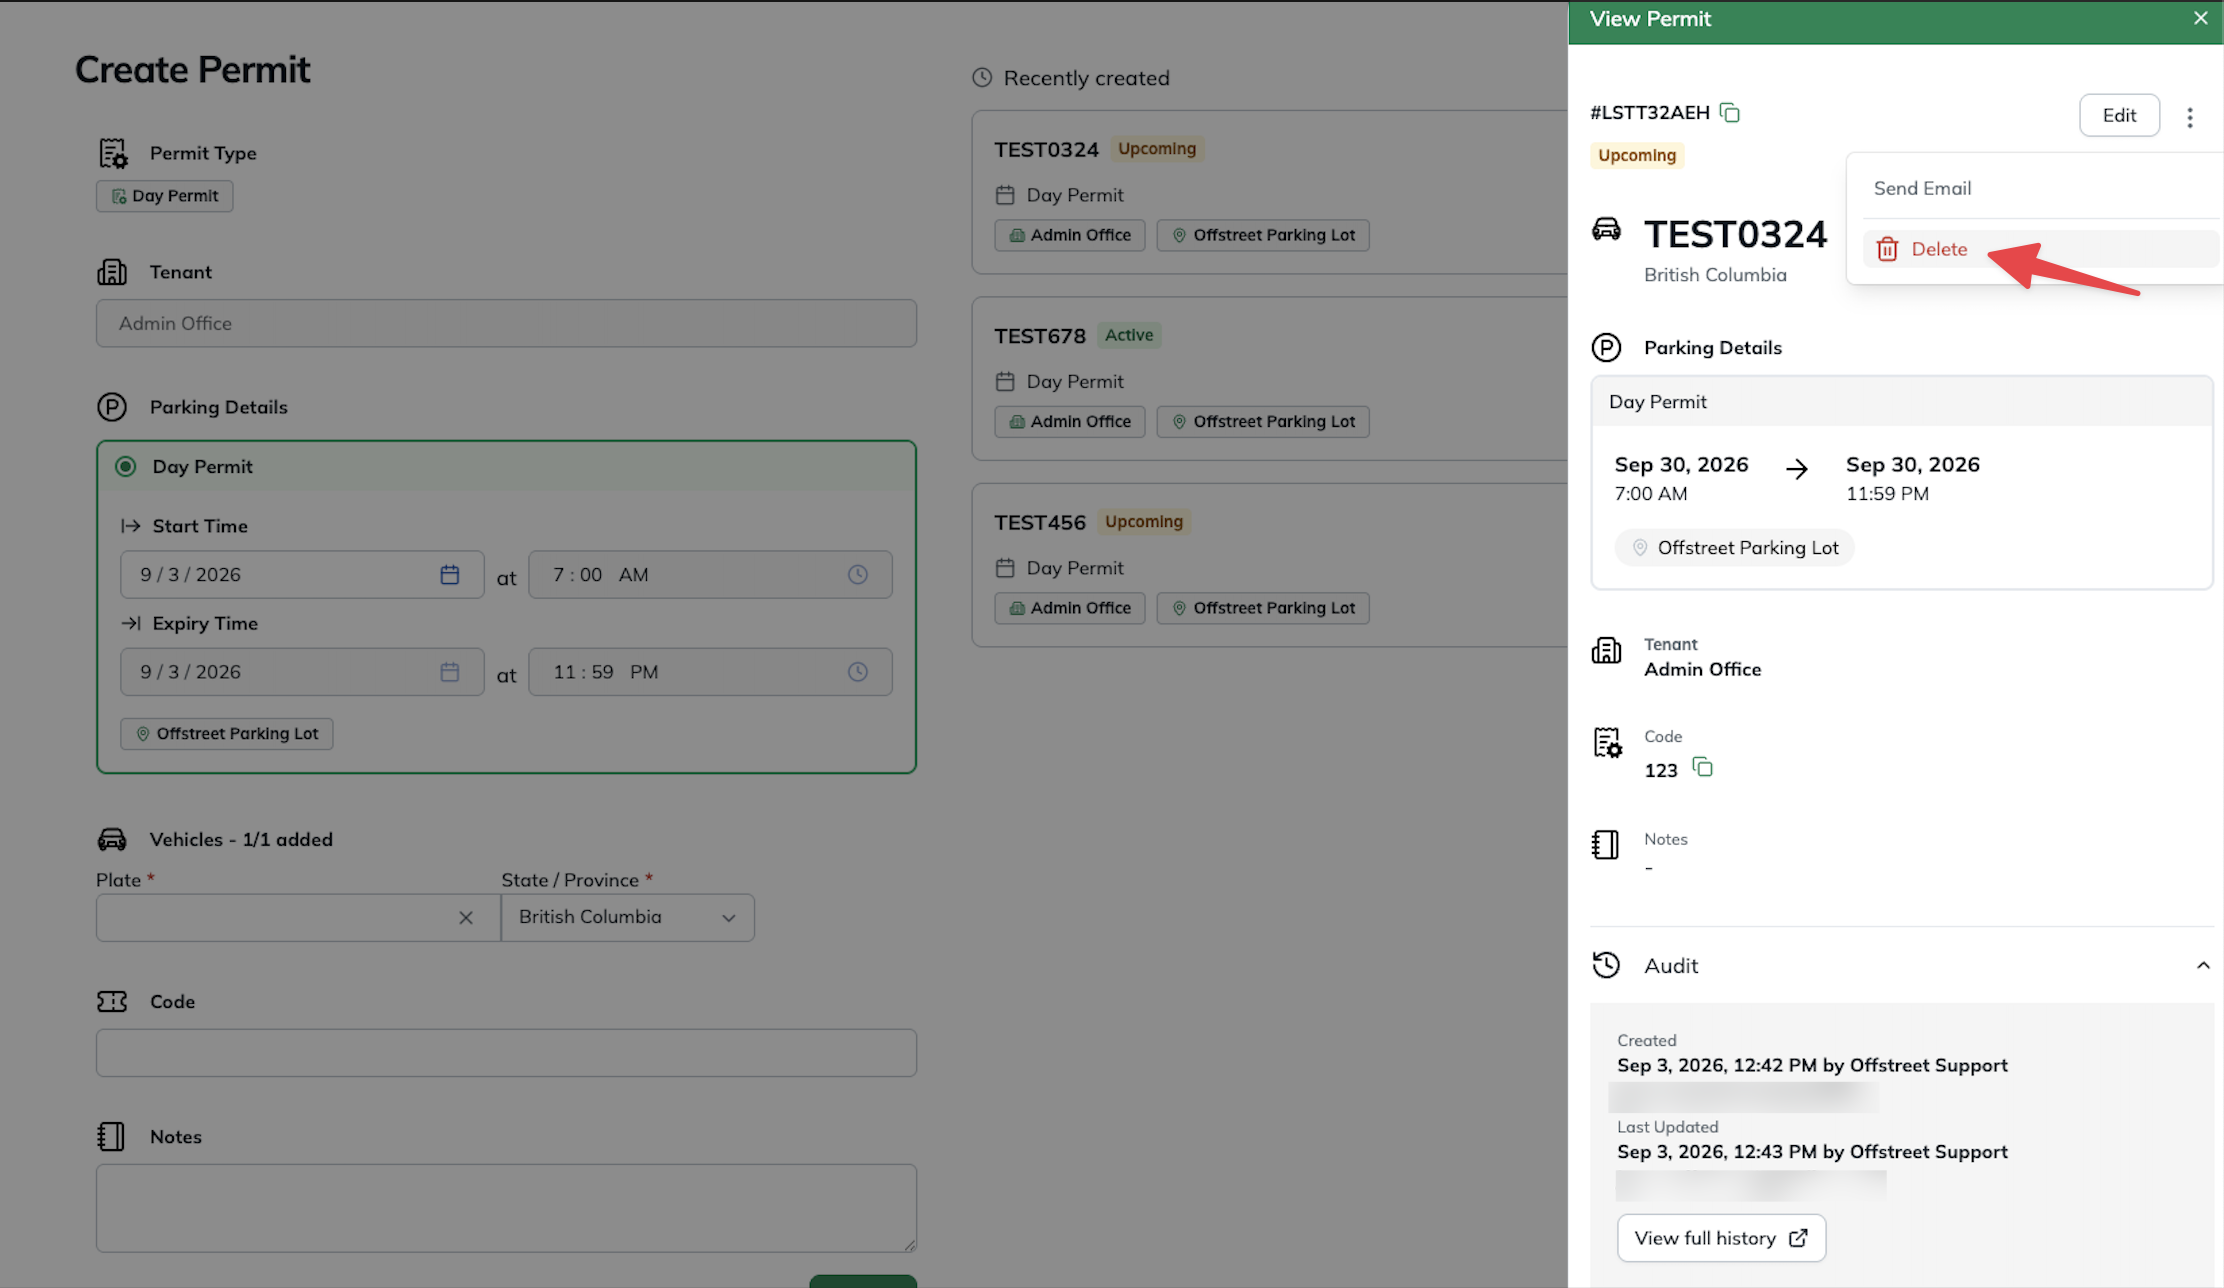2224x1288 pixels.
Task: Click into the Code input field
Action: (x=506, y=1053)
